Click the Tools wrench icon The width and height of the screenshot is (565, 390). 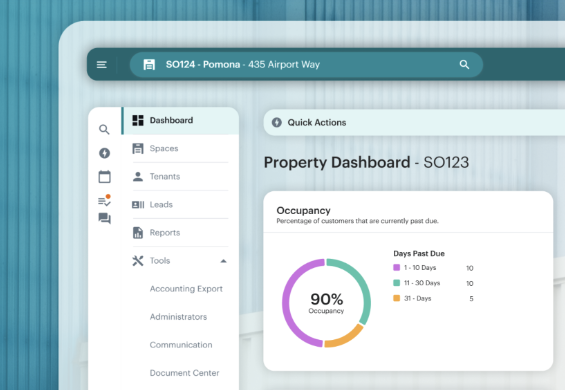pyautogui.click(x=138, y=261)
